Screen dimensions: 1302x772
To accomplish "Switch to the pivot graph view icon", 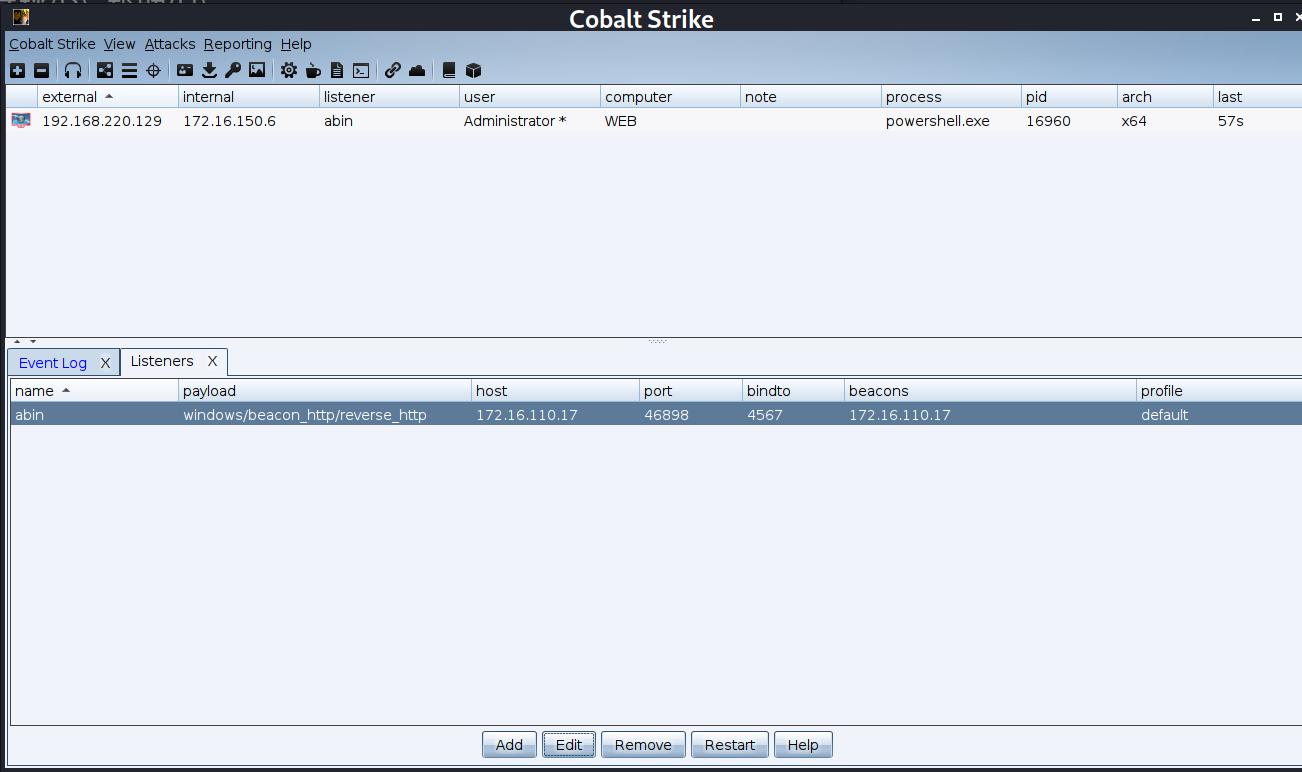I will [x=105, y=70].
